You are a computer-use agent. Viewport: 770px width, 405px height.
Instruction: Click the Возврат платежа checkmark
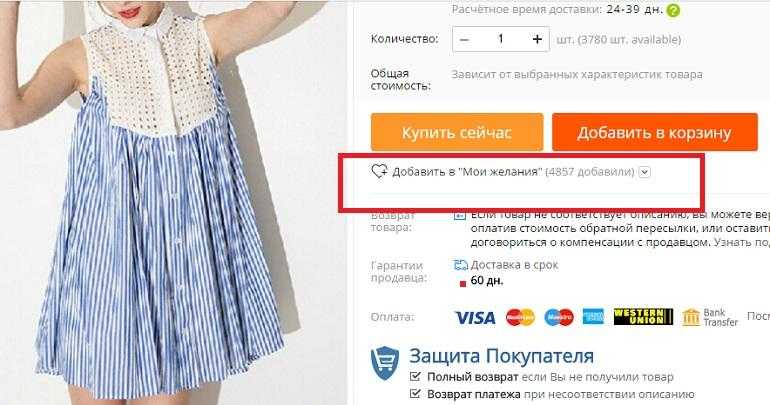415,394
